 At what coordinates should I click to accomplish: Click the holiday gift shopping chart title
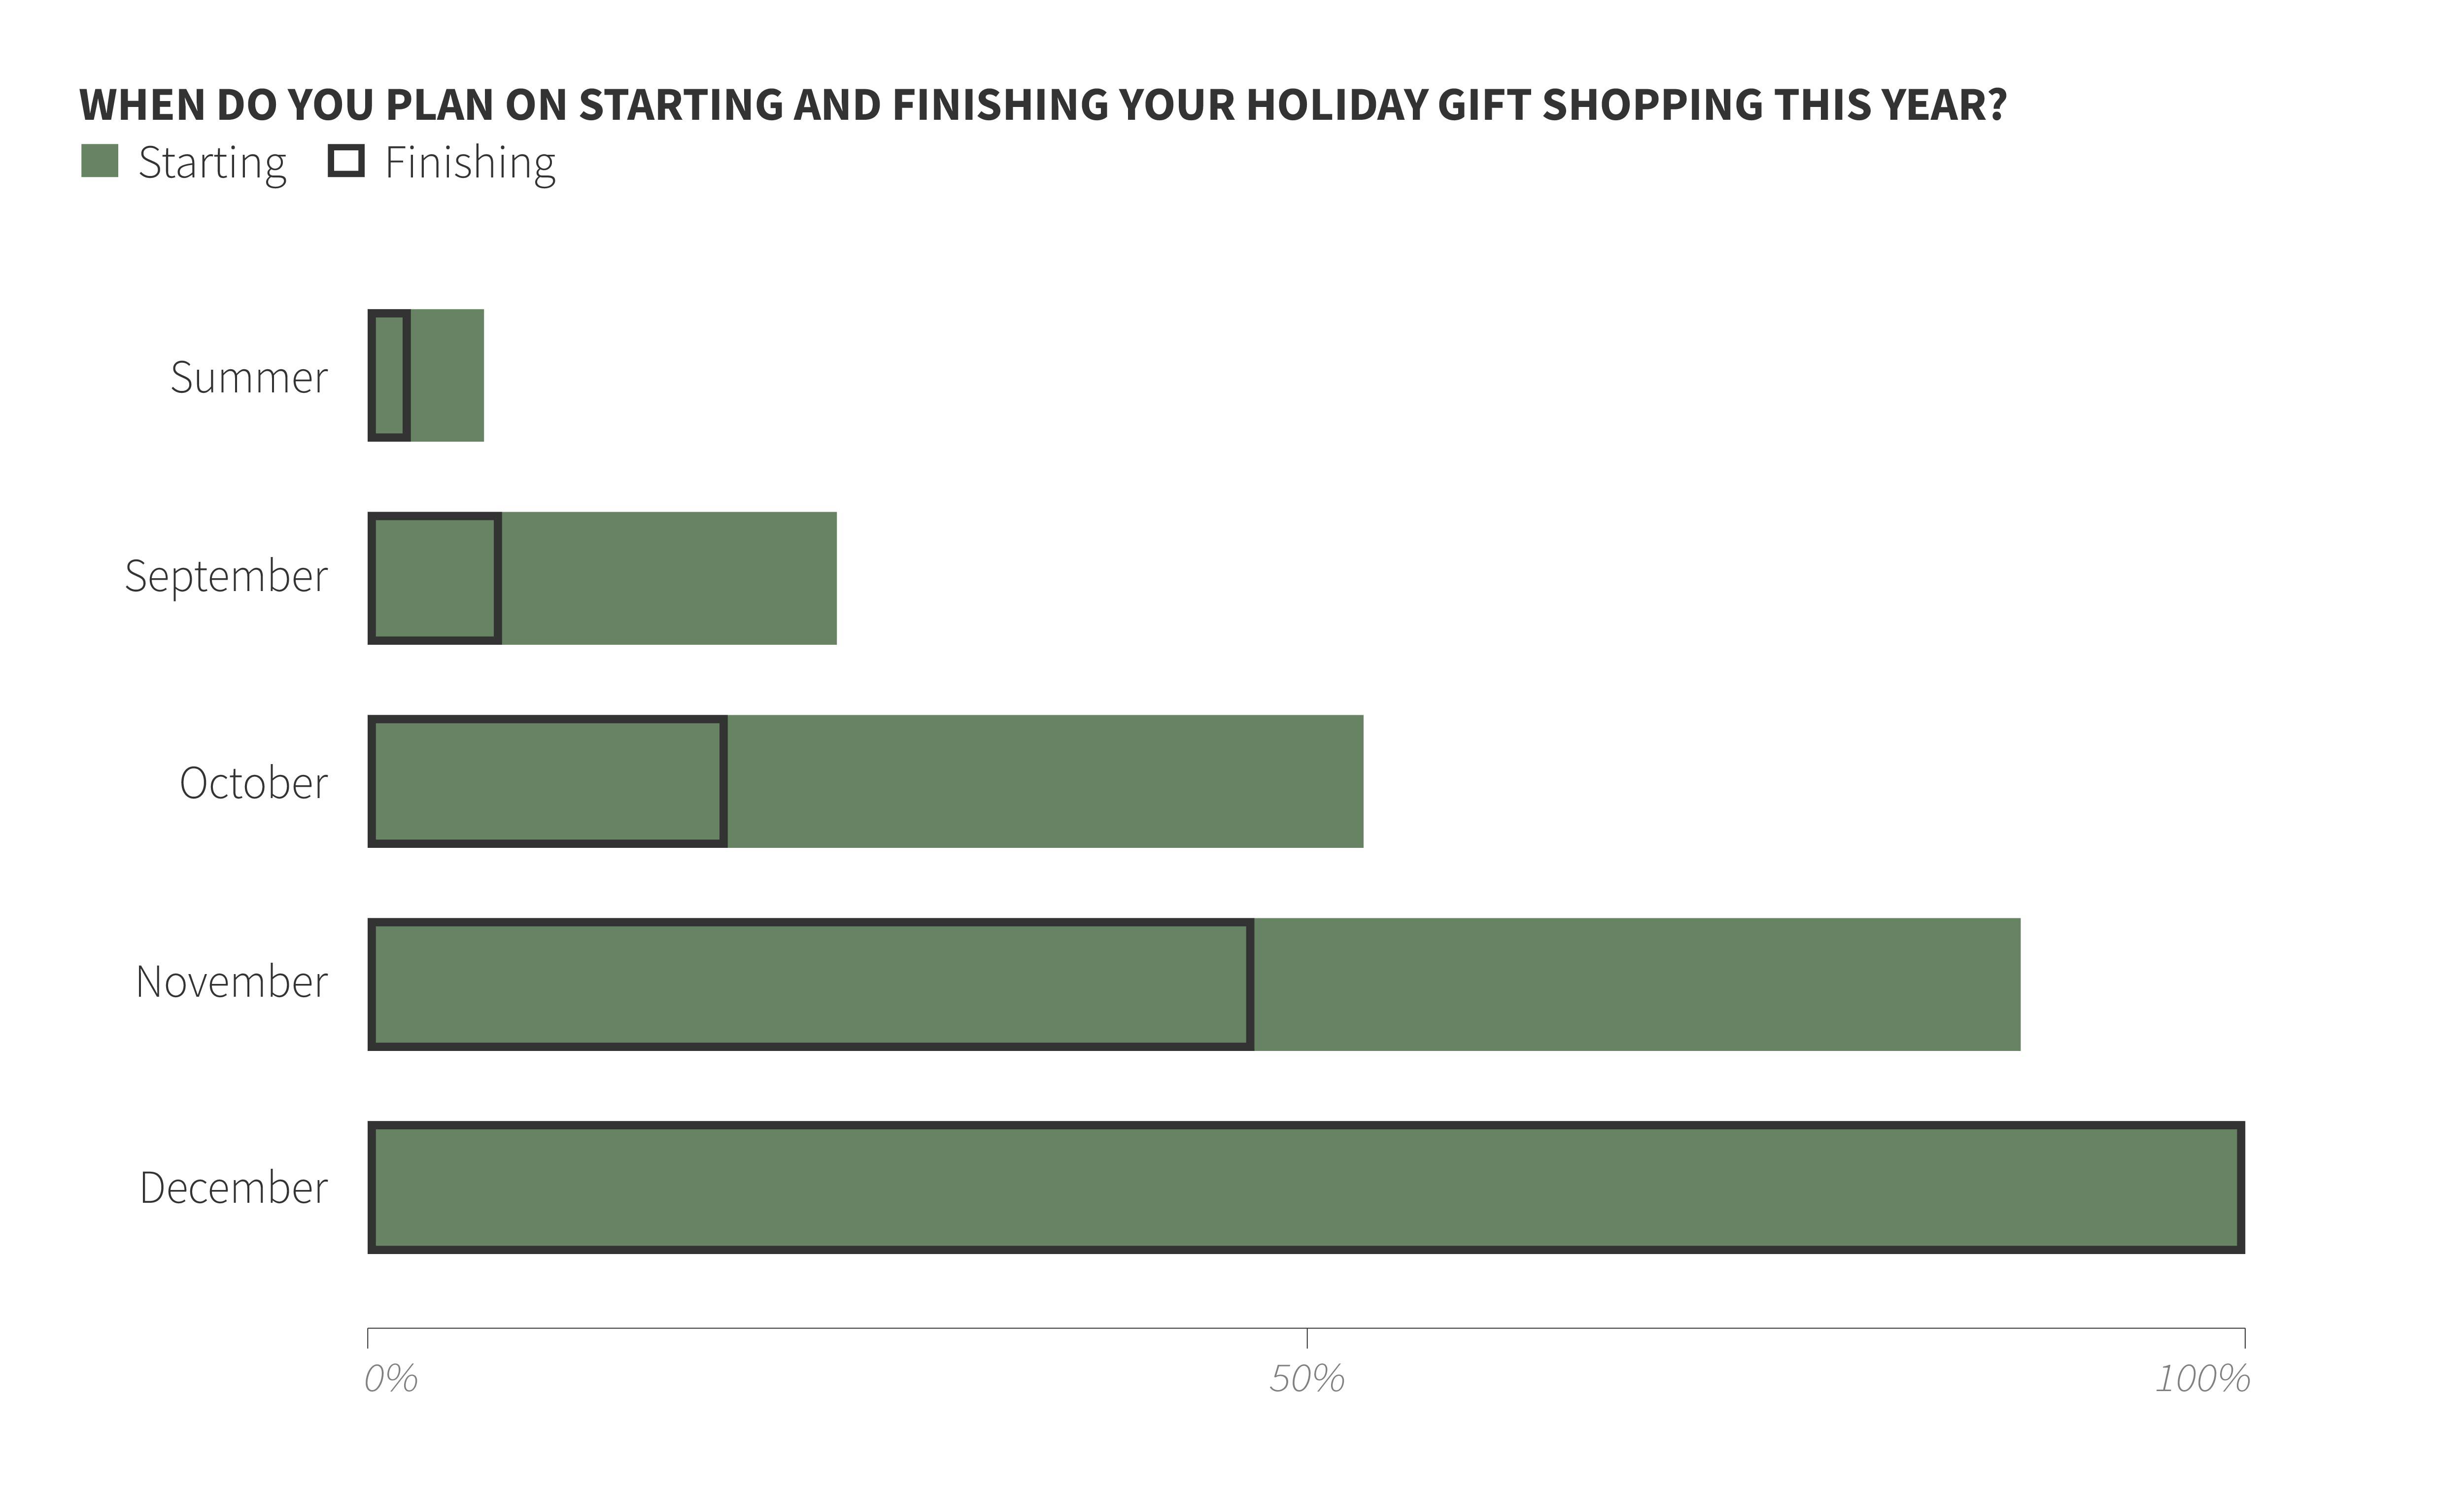pos(1042,105)
